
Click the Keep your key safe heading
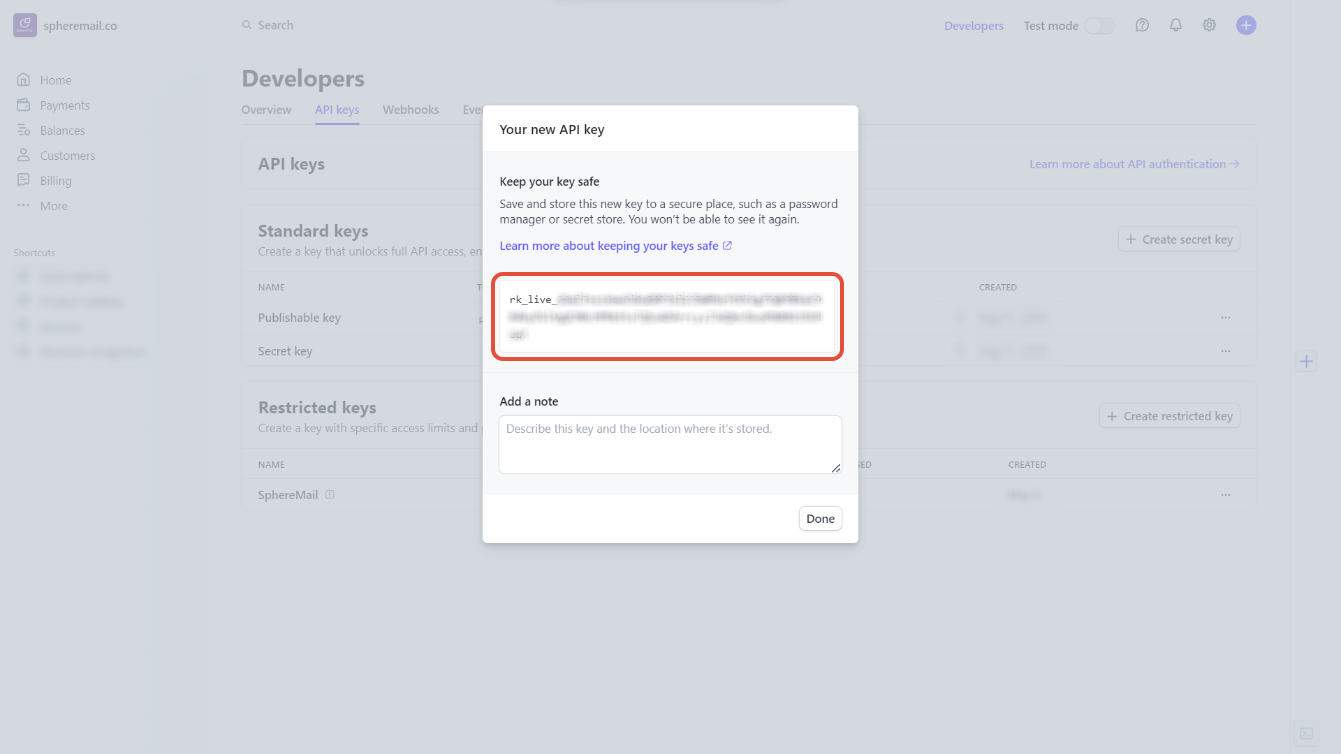coord(550,182)
